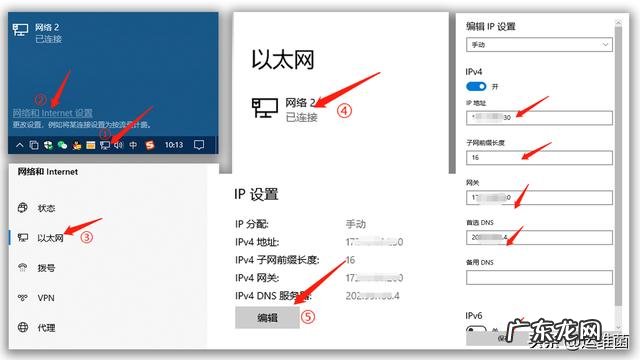The width and height of the screenshot is (640, 360).
Task: Click the IP 地址 input field
Action: [539, 118]
